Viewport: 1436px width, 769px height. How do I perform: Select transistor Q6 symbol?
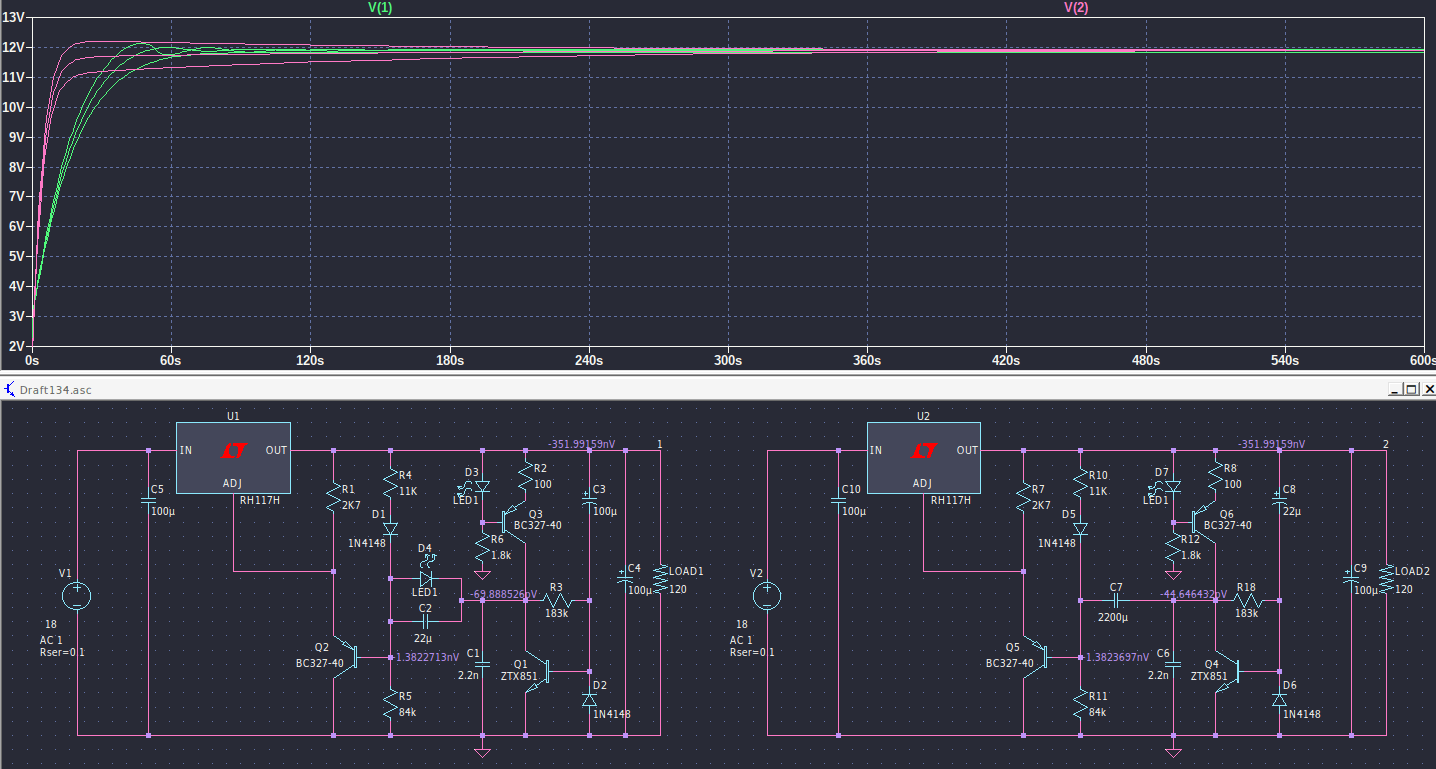pyautogui.click(x=1204, y=520)
